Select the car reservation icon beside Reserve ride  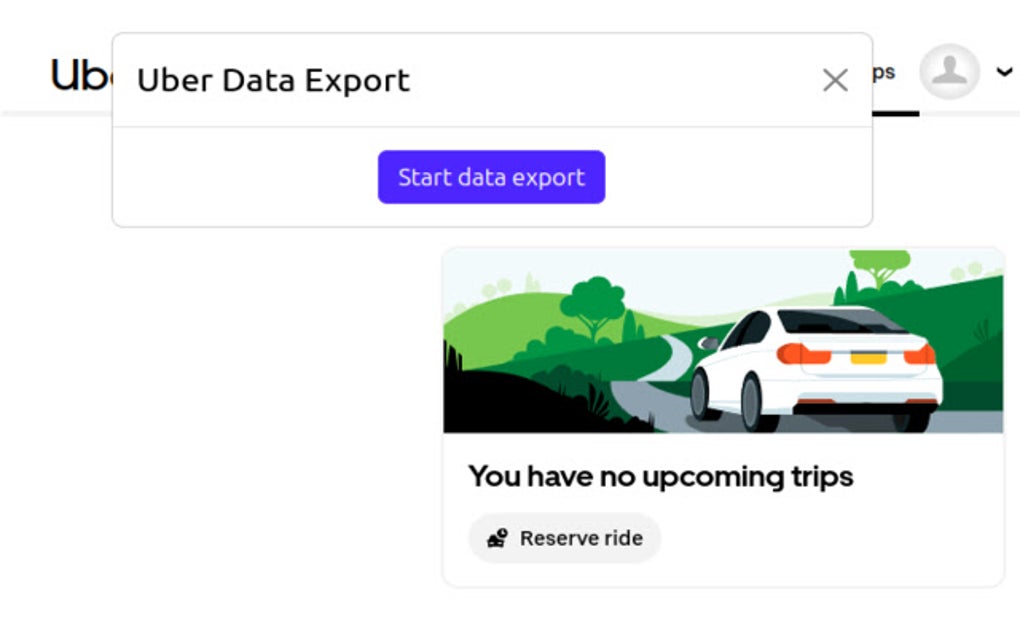(x=497, y=537)
